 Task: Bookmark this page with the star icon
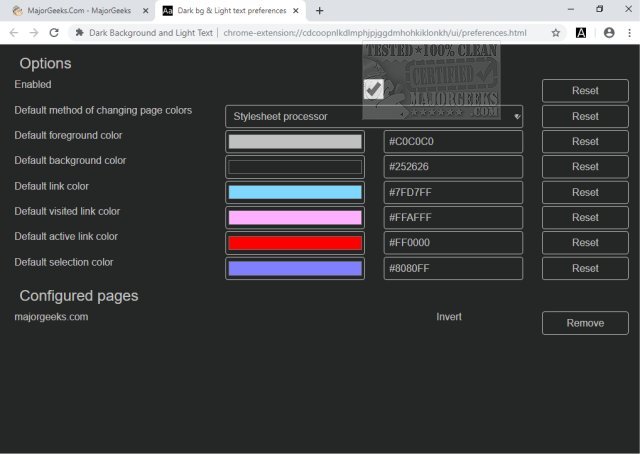coord(556,33)
